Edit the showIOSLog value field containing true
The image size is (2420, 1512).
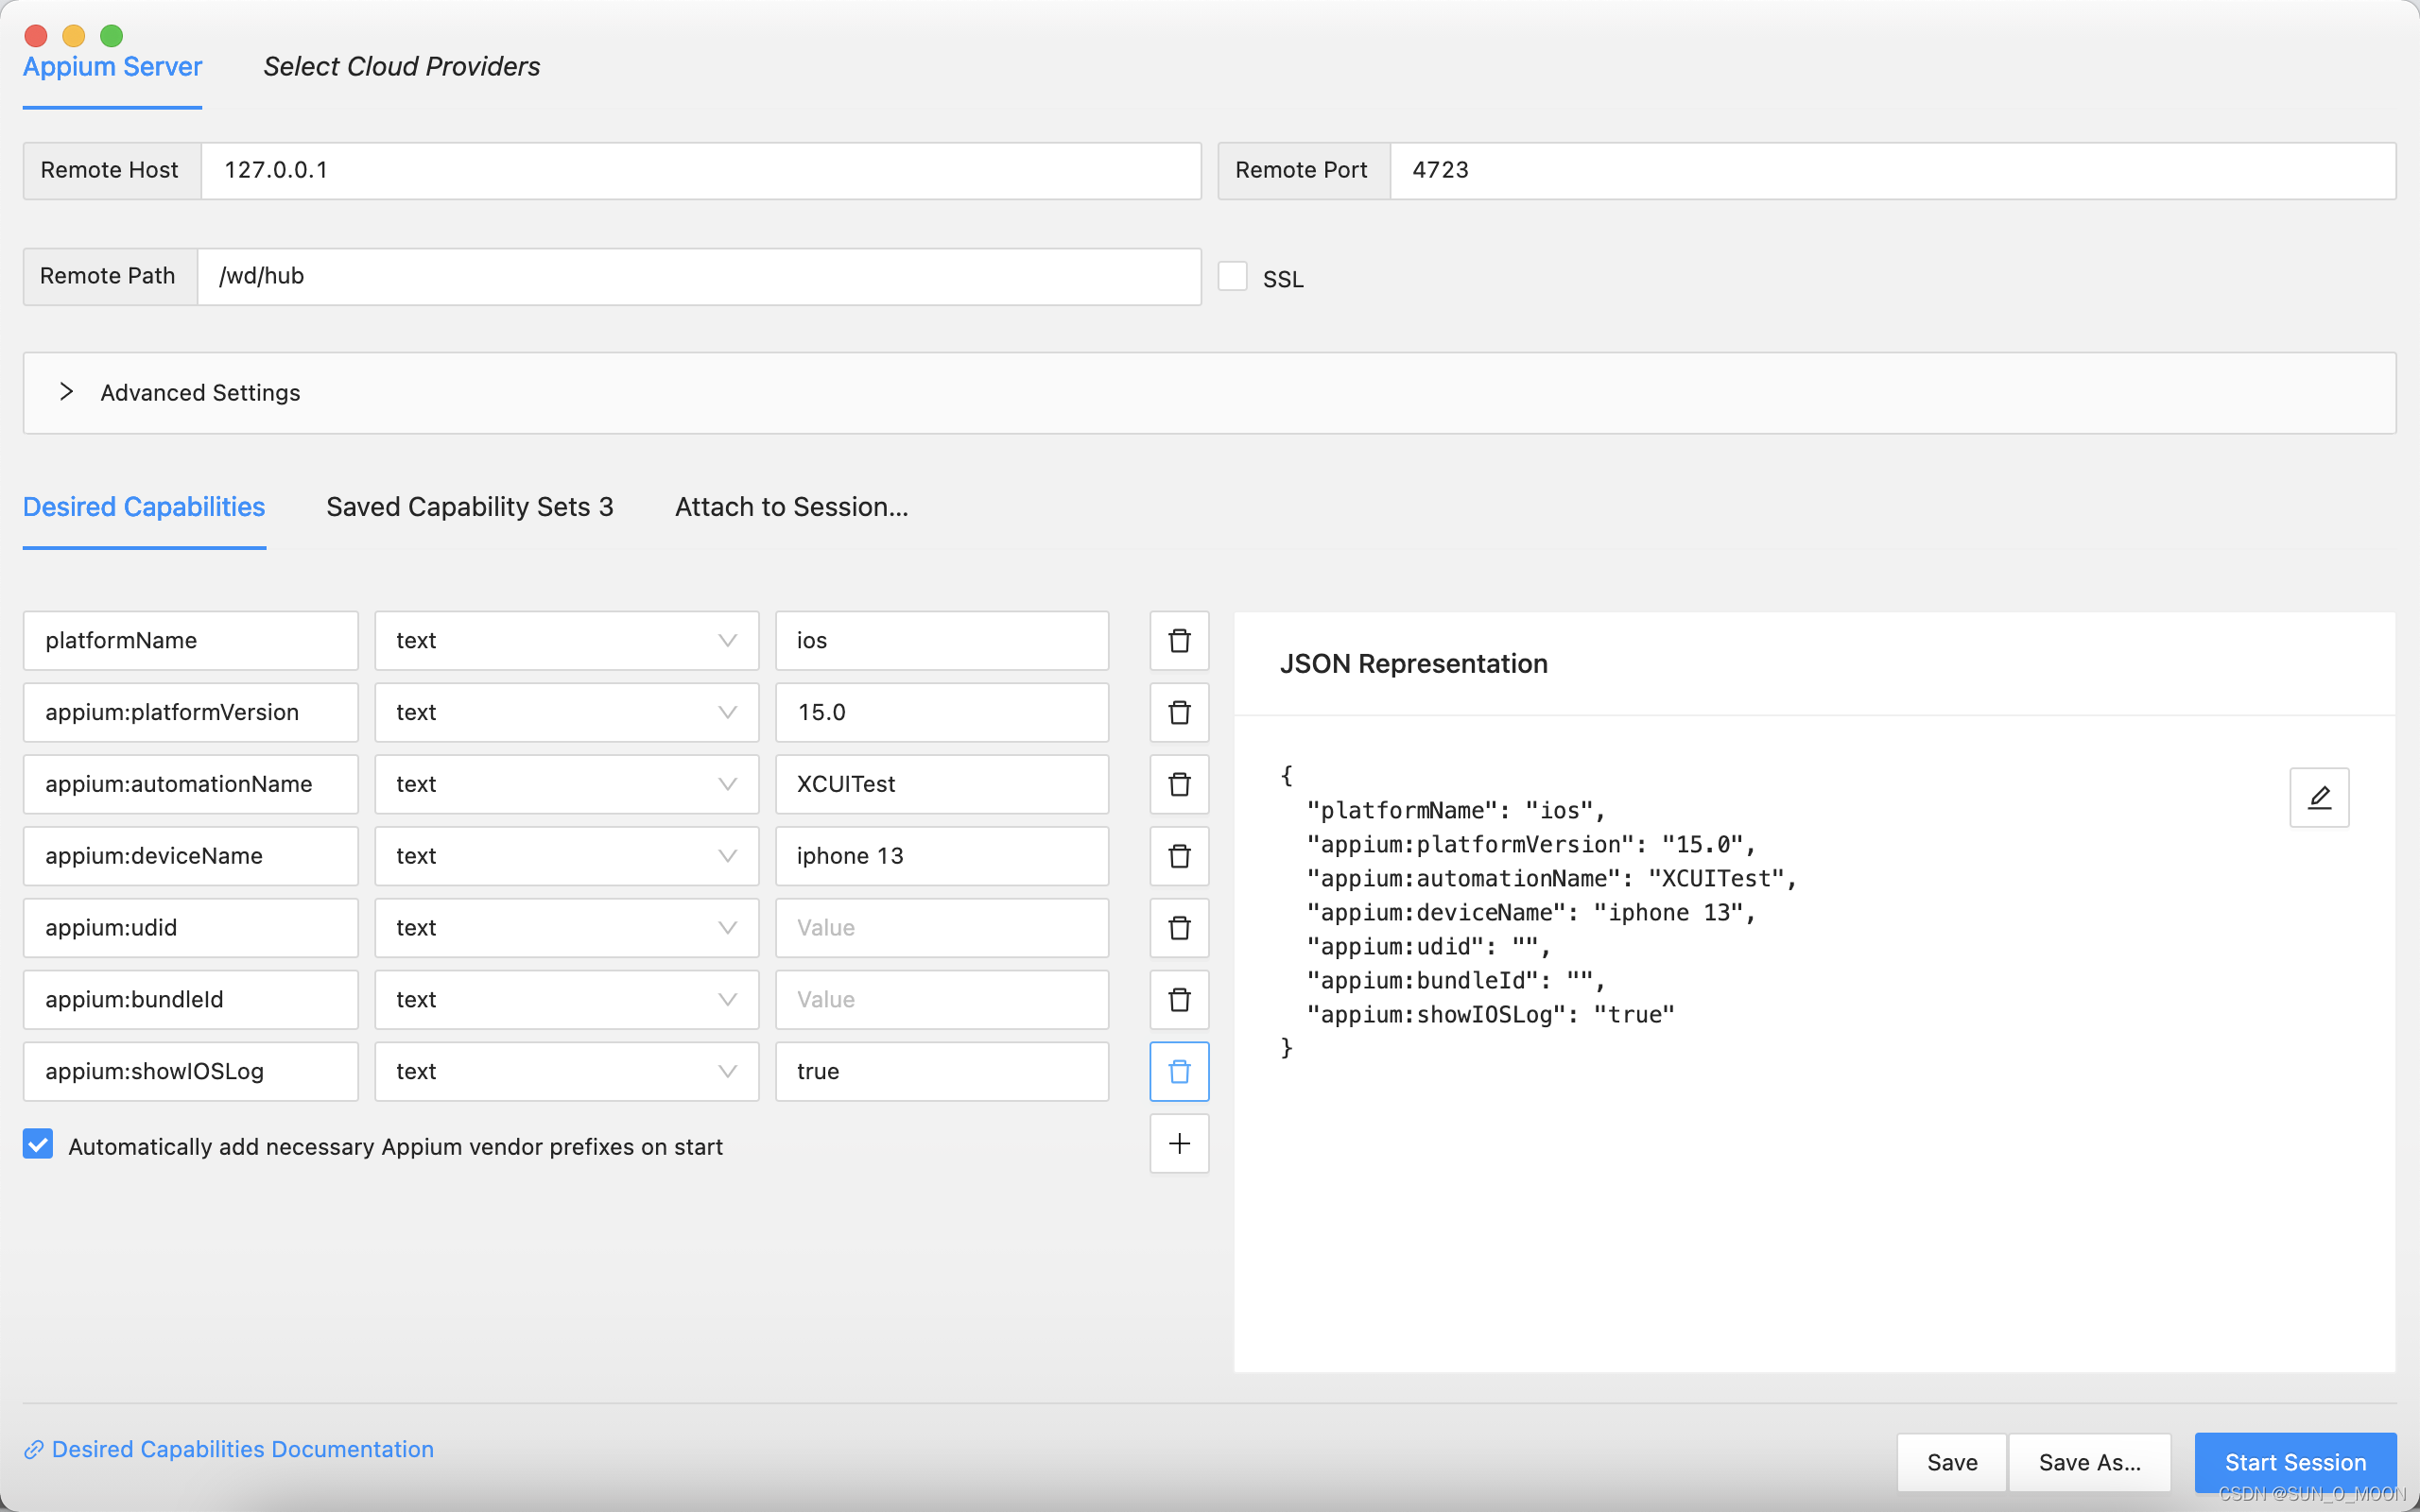pos(942,1071)
